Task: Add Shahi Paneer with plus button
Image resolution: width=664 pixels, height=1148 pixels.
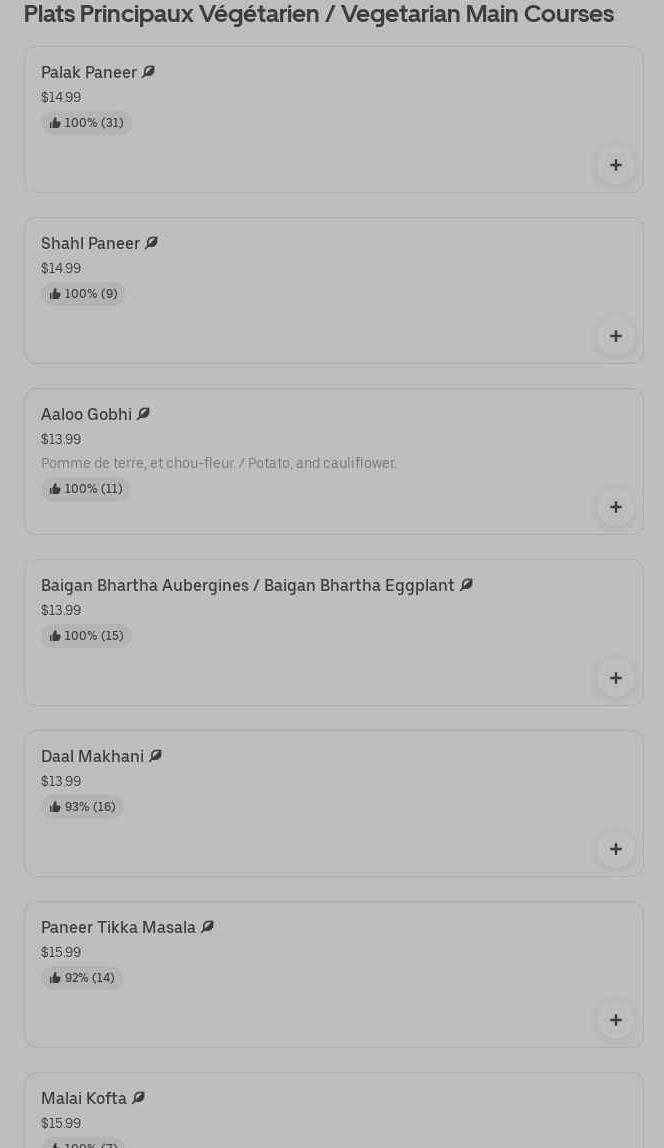Action: 615,336
